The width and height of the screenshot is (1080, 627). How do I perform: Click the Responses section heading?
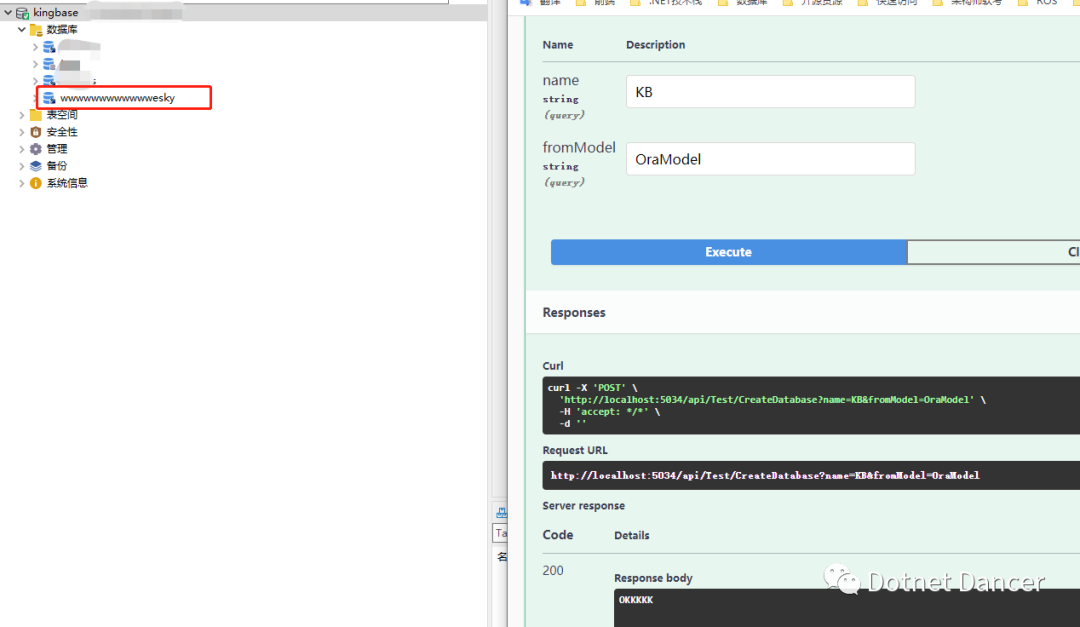click(574, 313)
